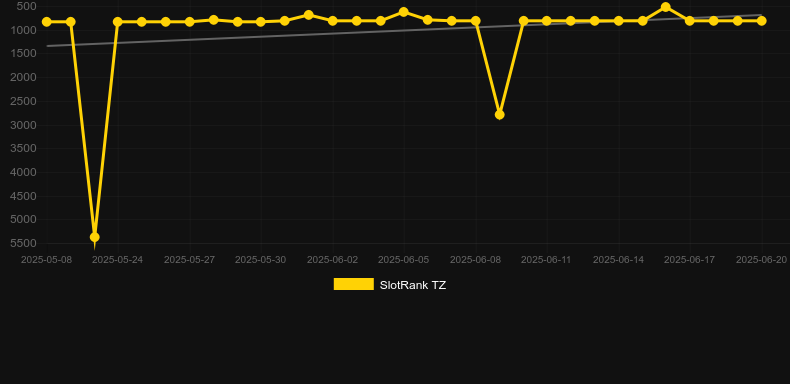Click the last data point at 2025-06-20

pos(761,21)
